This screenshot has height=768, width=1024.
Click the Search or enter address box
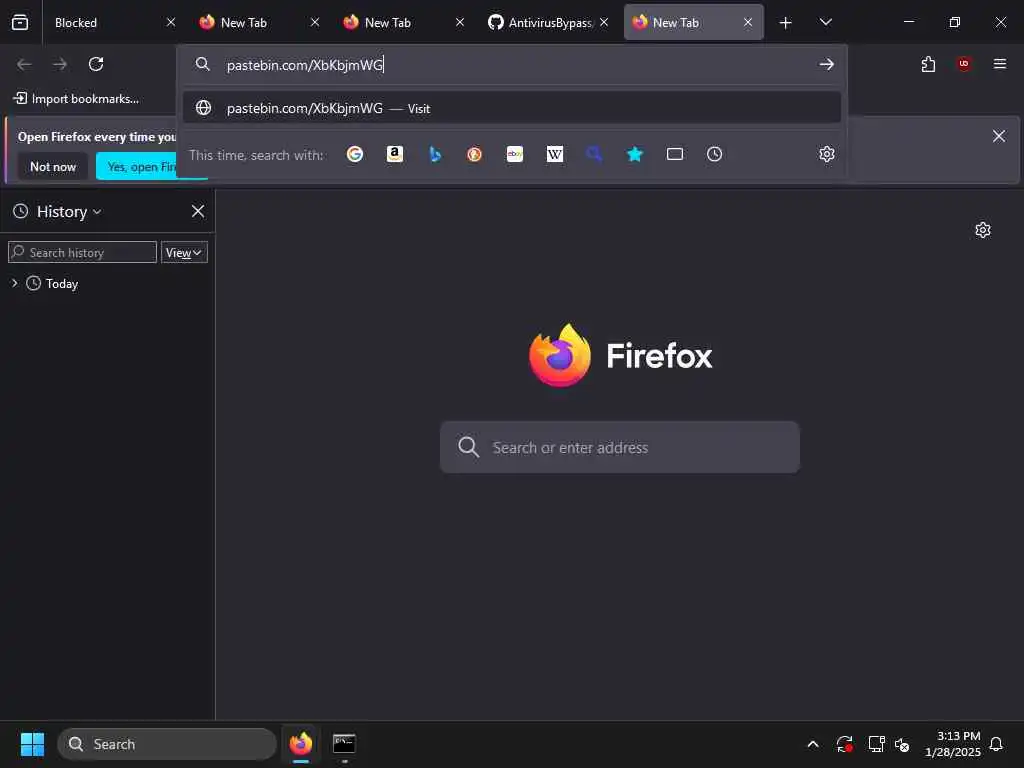pyautogui.click(x=619, y=447)
